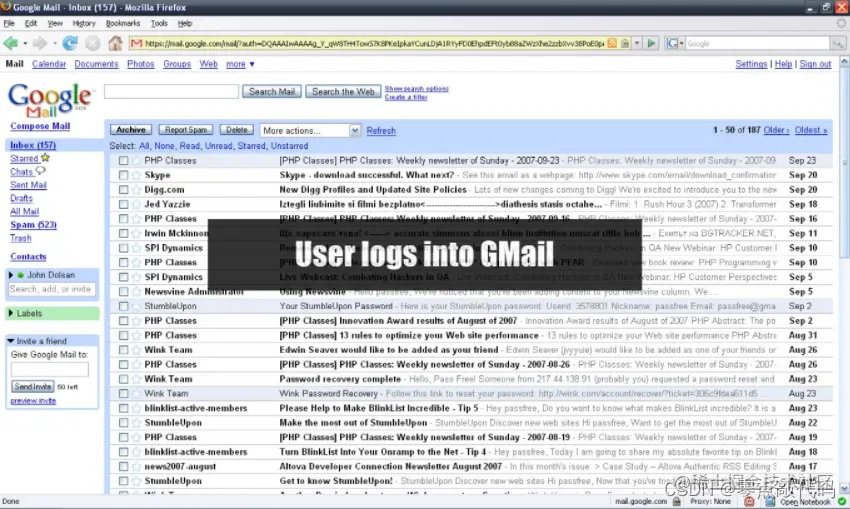Click the Give Google Mail to email field
The width and height of the screenshot is (850, 509).
49,370
